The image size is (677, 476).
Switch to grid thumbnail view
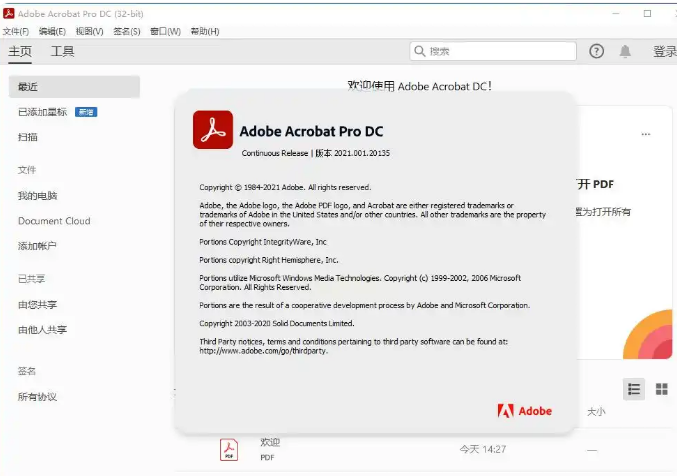[x=661, y=389]
